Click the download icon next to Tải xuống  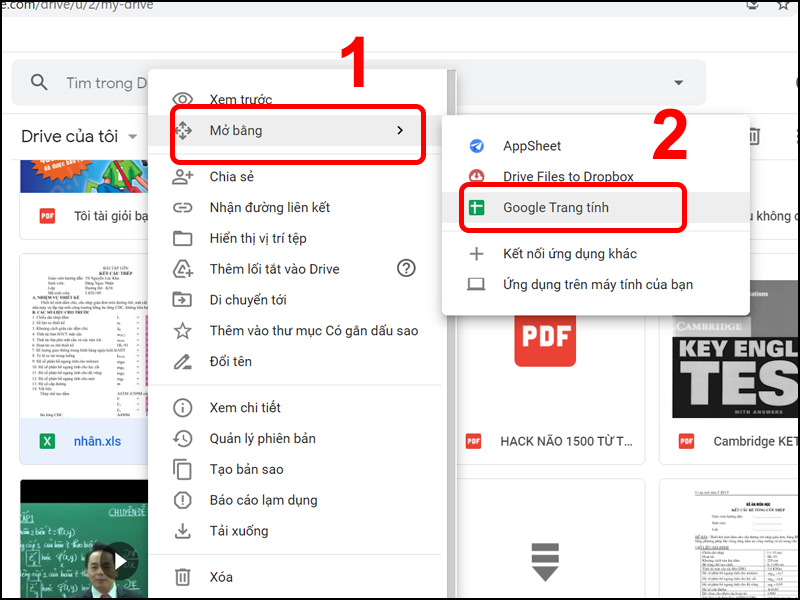(x=184, y=531)
